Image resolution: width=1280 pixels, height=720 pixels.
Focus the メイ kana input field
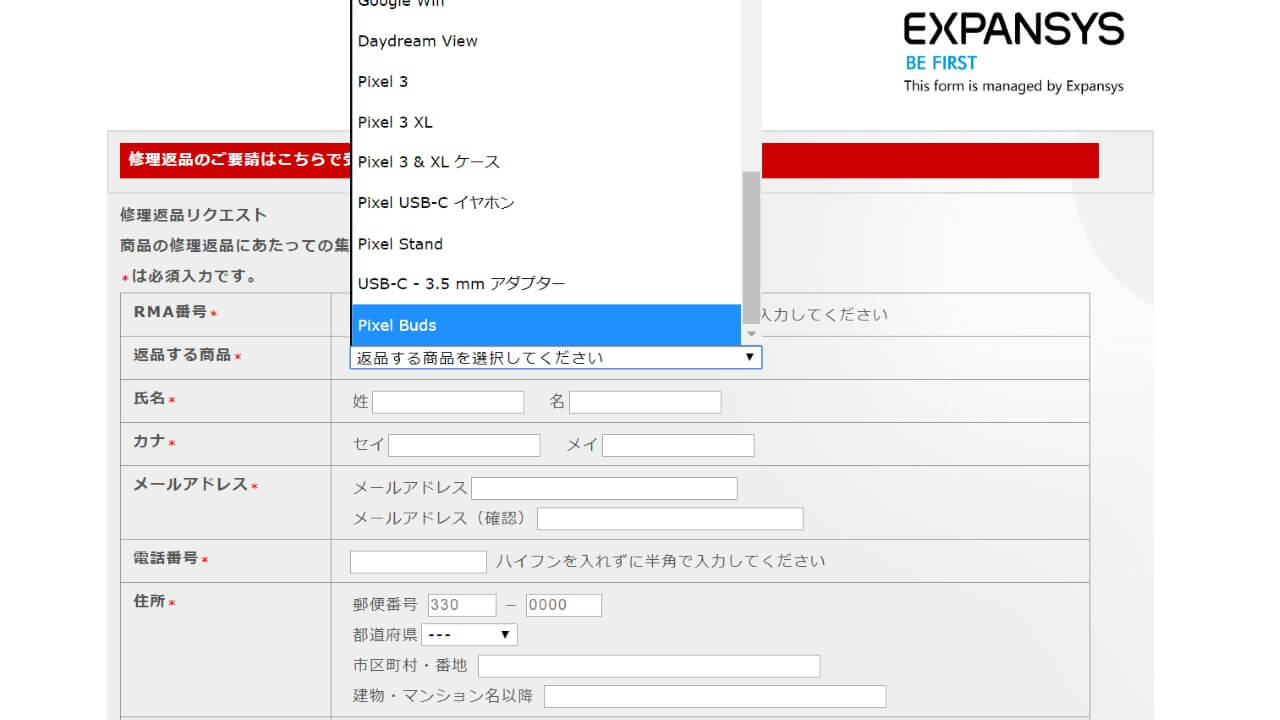pyautogui.click(x=678, y=445)
